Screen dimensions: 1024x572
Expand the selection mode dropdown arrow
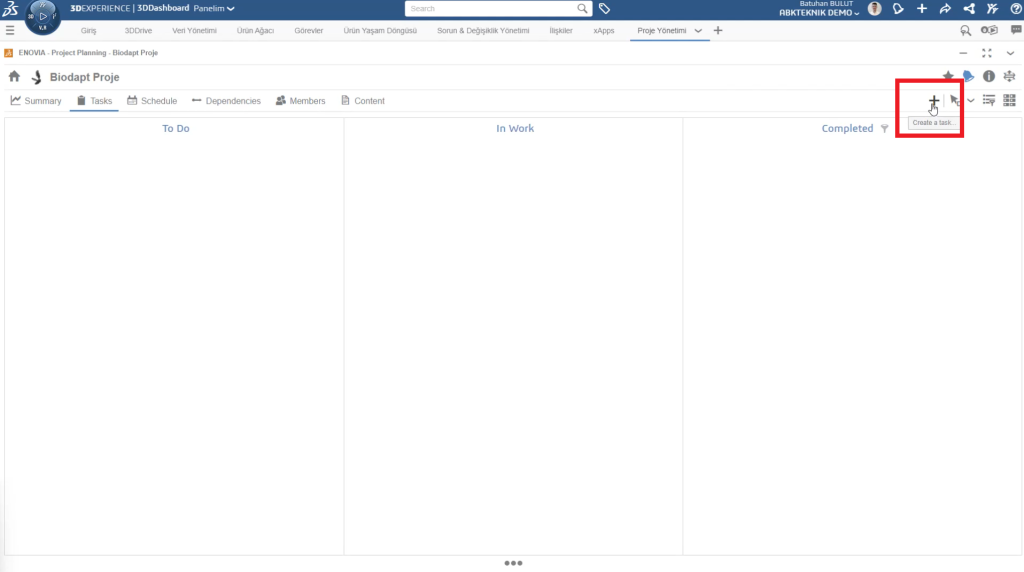(x=971, y=100)
